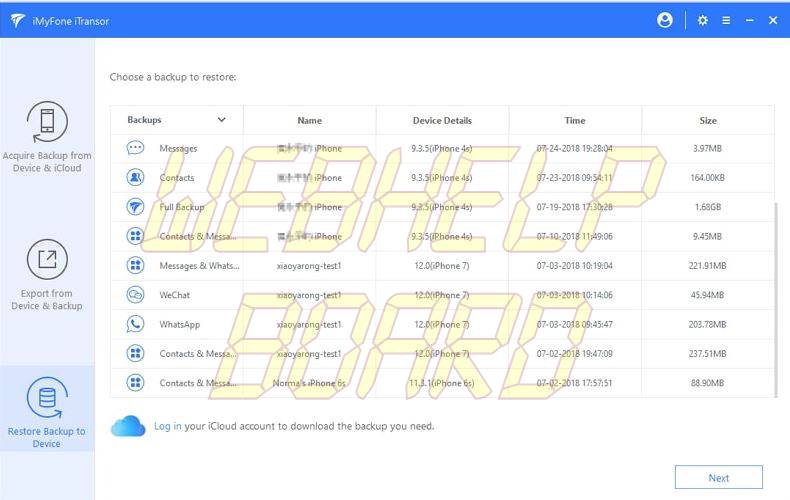
Task: Click size value 164.00KB
Action: pos(707,178)
